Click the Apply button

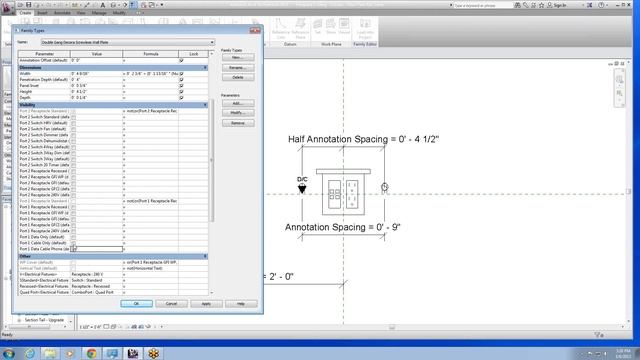pyautogui.click(x=206, y=304)
